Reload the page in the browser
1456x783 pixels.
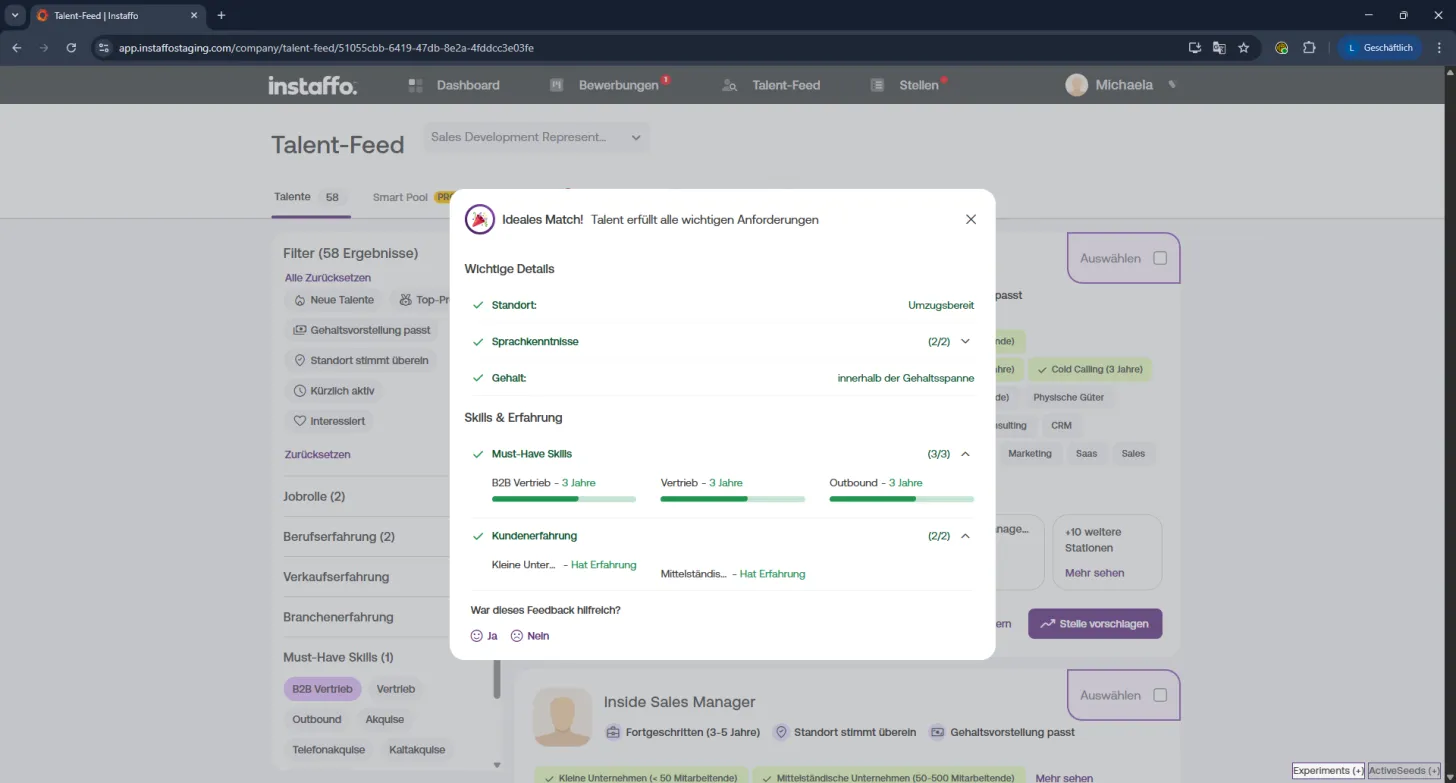click(x=71, y=47)
